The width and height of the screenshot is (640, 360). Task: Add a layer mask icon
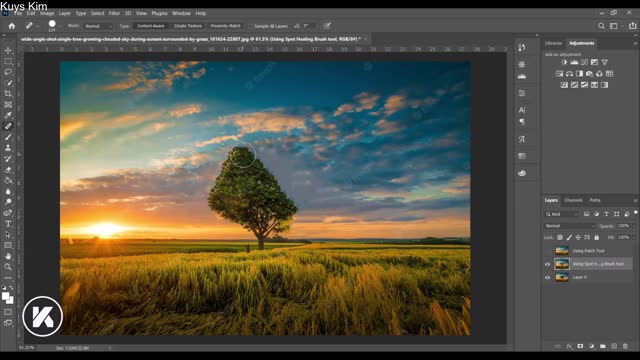click(x=580, y=346)
